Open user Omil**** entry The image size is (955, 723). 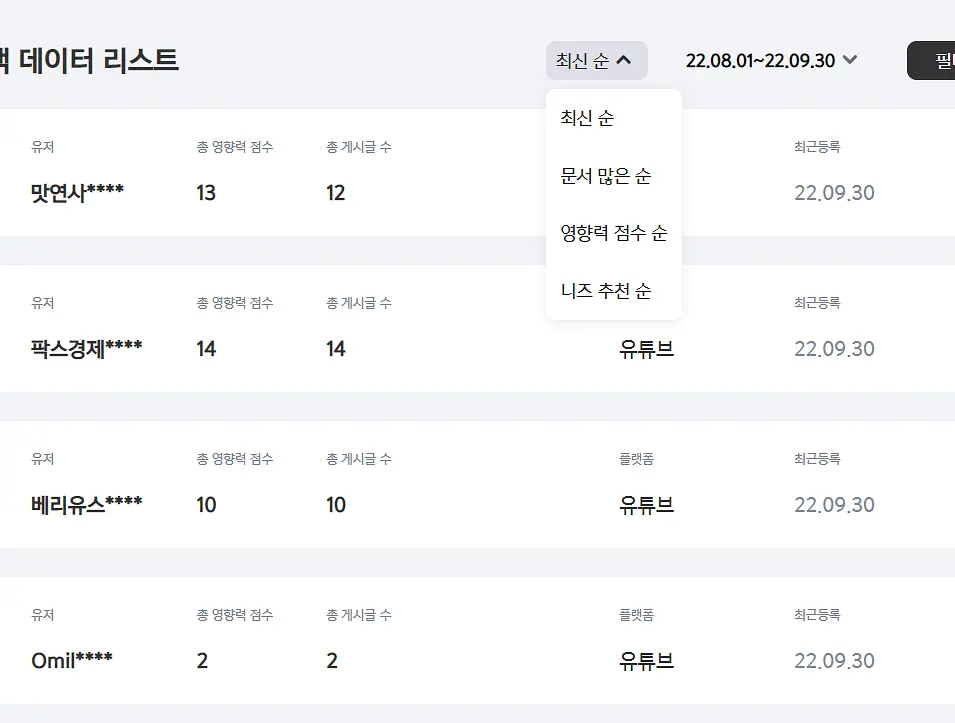(72, 660)
